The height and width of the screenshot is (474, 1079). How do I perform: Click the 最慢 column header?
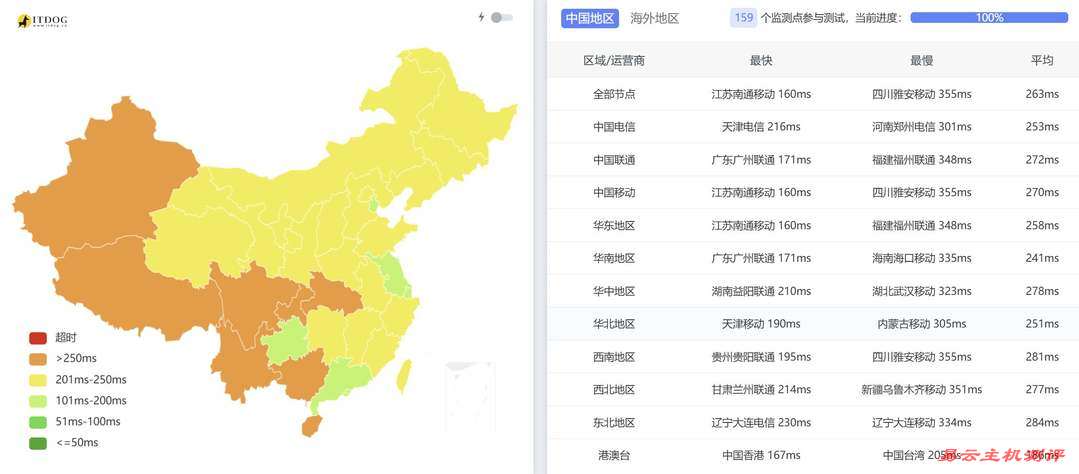pos(921,61)
